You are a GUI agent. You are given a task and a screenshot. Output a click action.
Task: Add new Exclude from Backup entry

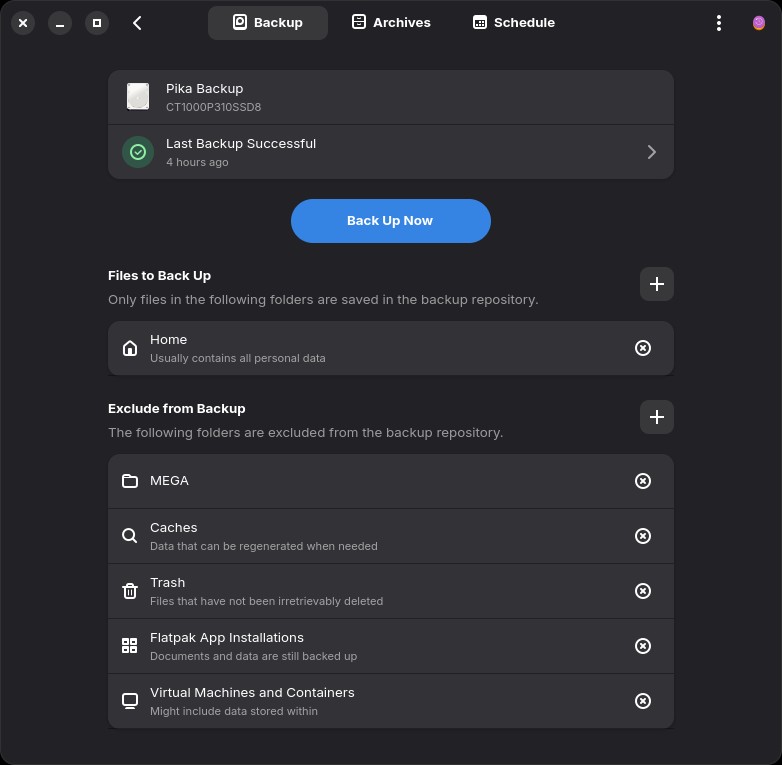click(656, 417)
